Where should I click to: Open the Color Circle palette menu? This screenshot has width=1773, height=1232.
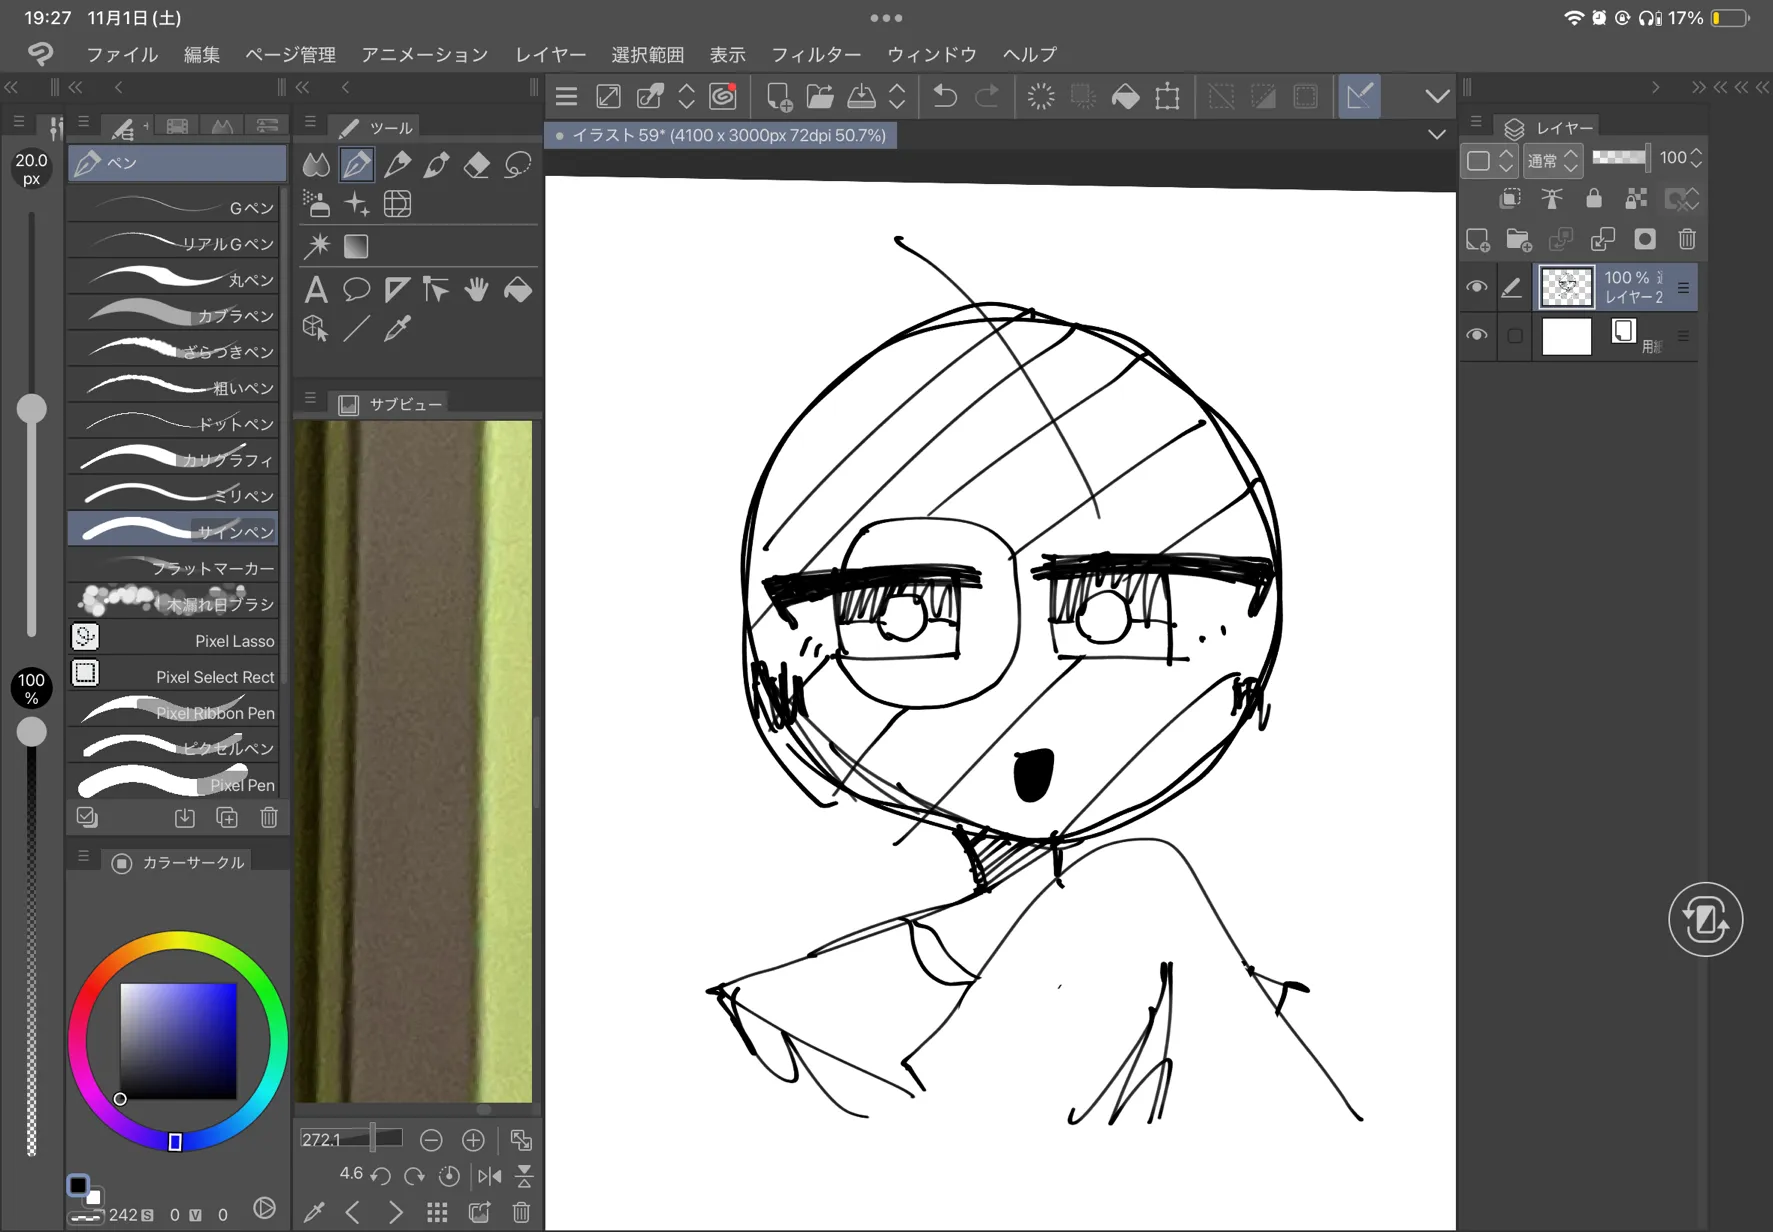tap(83, 857)
